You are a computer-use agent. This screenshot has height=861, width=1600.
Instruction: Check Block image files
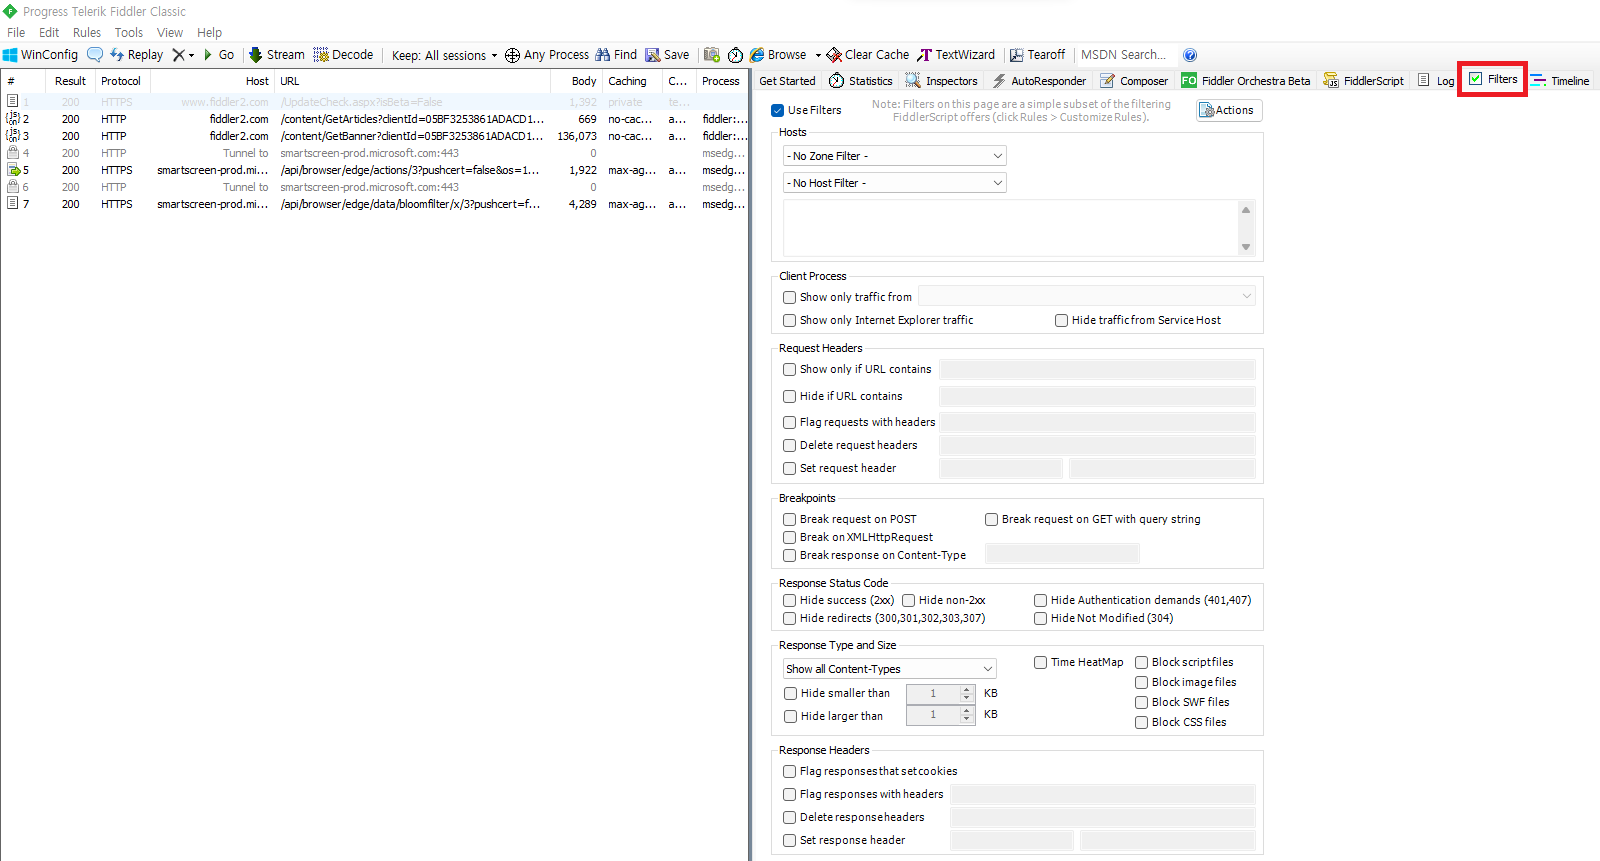coord(1141,682)
